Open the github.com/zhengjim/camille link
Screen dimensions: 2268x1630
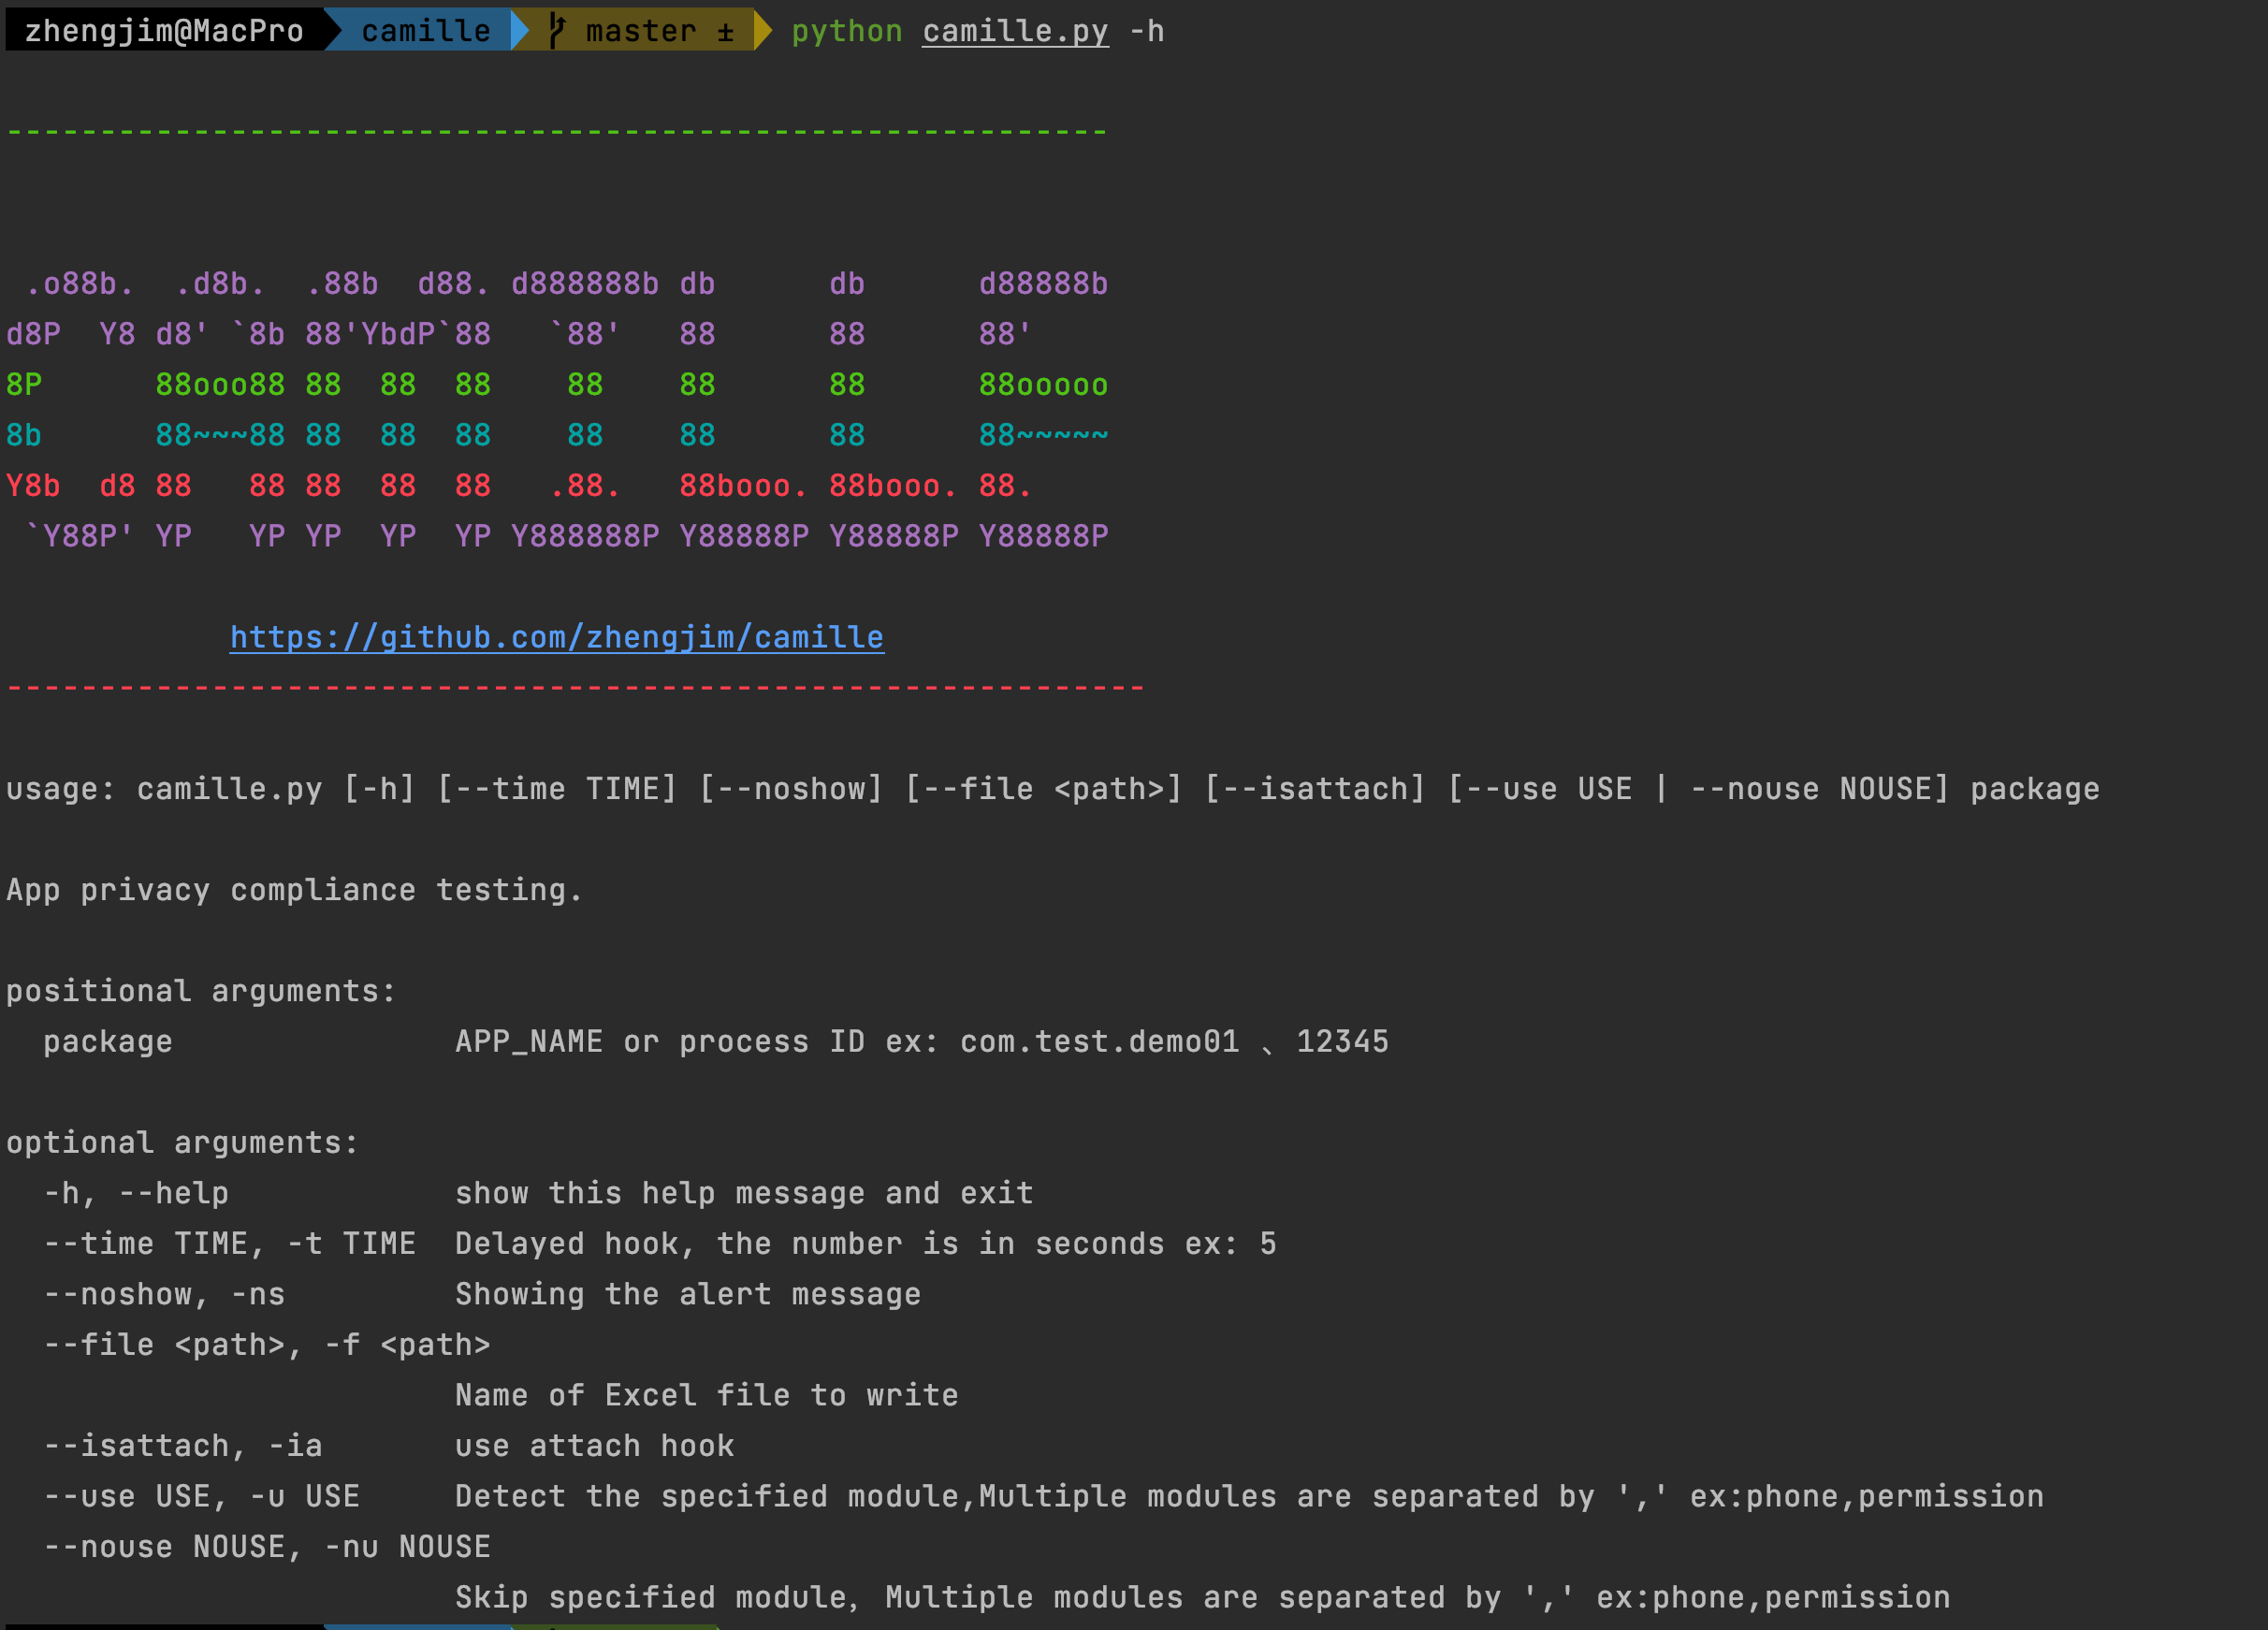tap(556, 637)
